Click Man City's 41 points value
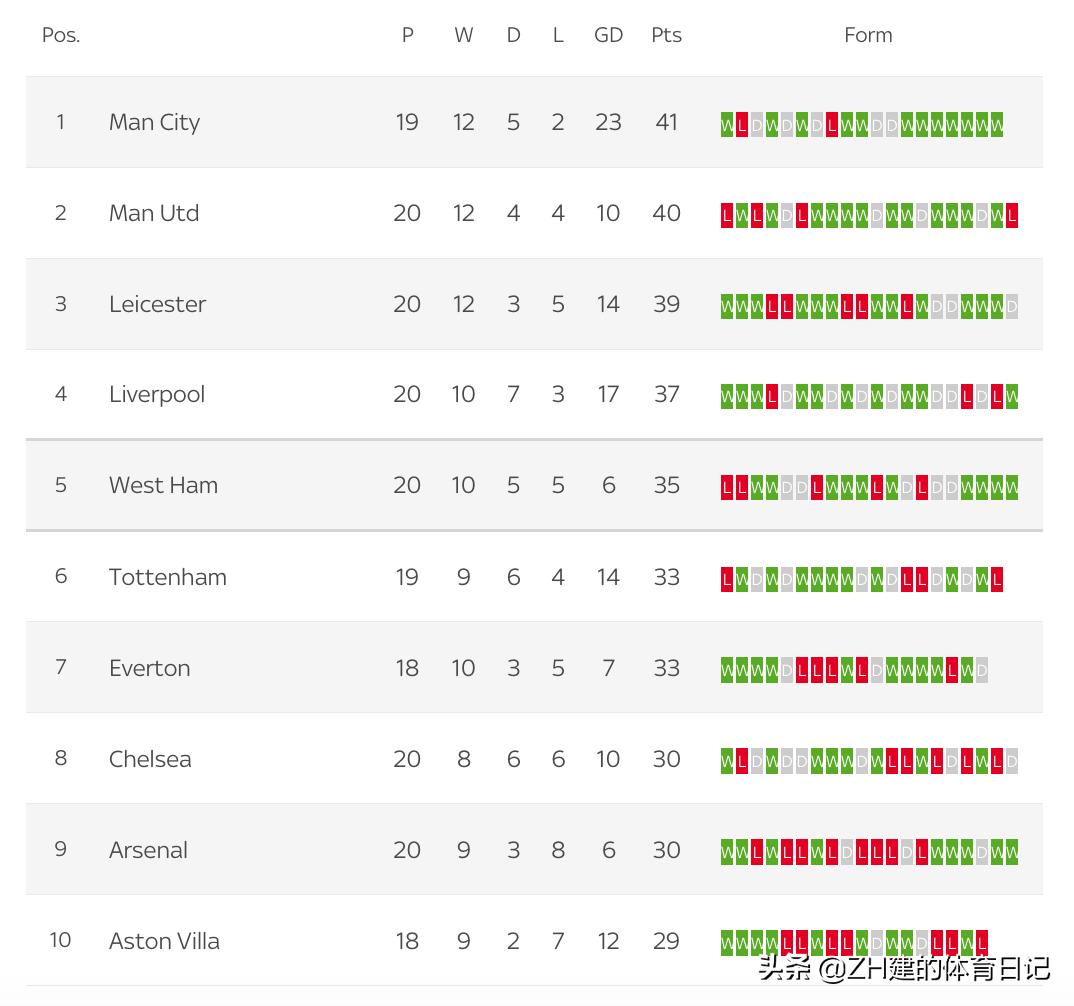The height and width of the screenshot is (1006, 1074). point(666,122)
